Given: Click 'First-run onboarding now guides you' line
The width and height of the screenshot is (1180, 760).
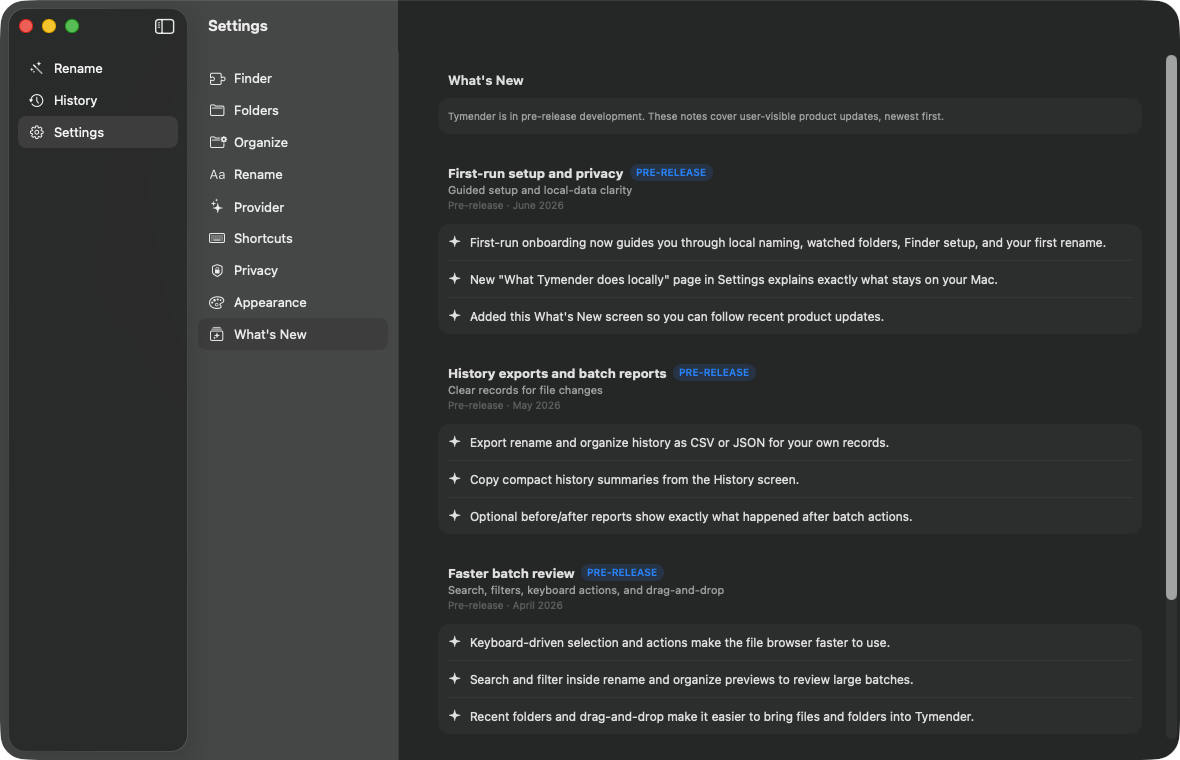Looking at the screenshot, I should coord(787,242).
